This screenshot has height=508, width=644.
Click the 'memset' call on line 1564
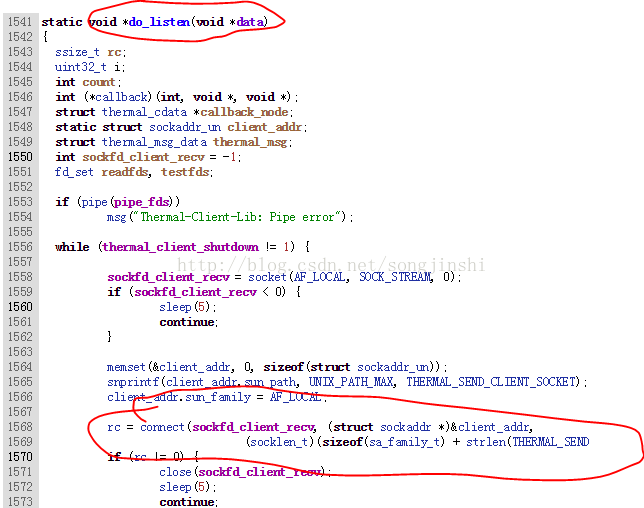tap(126, 367)
